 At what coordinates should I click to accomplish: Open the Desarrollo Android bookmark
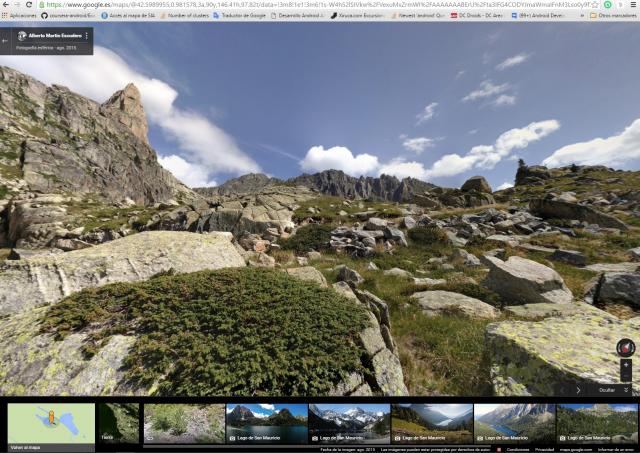point(298,16)
